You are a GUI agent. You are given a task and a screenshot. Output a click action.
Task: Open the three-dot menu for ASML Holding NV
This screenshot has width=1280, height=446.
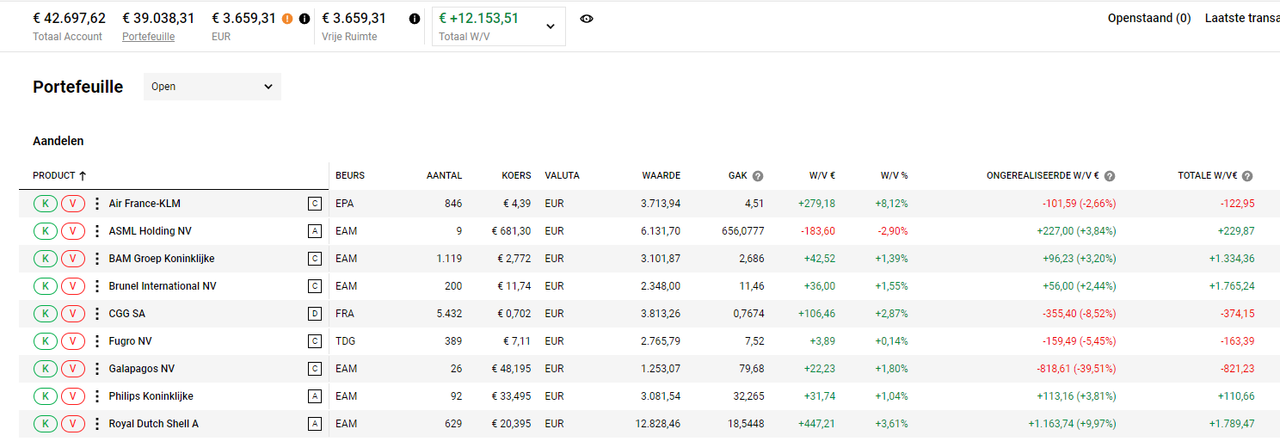coord(97,231)
